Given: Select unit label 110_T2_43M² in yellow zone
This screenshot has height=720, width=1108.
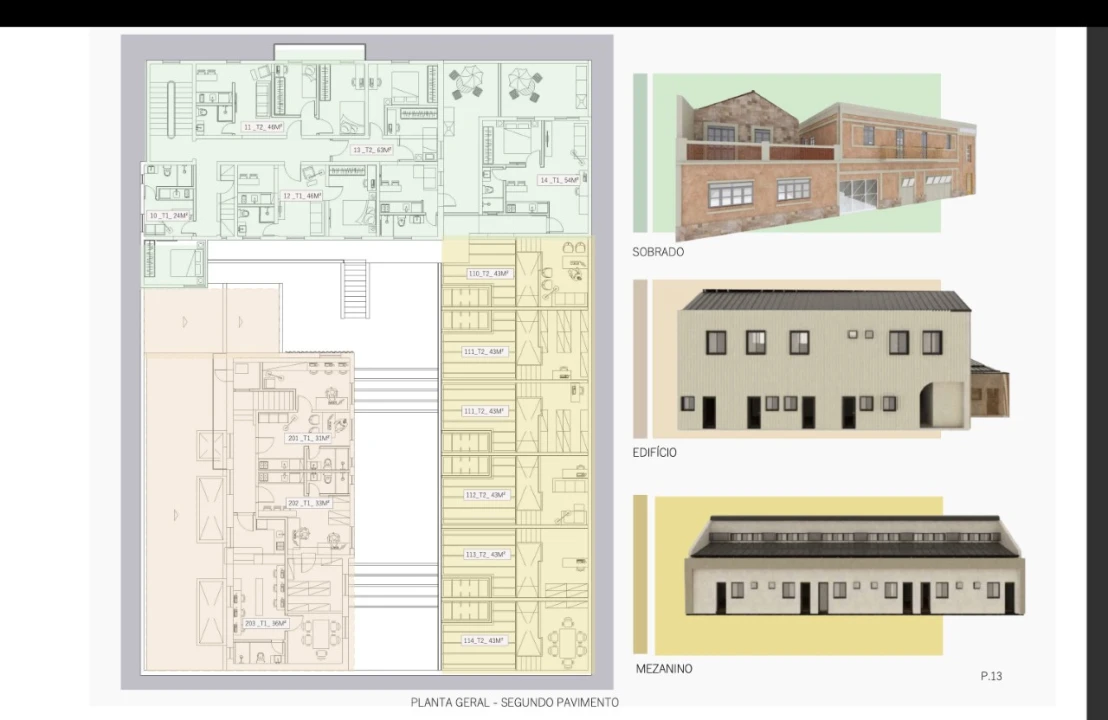Looking at the screenshot, I should click(x=488, y=273).
